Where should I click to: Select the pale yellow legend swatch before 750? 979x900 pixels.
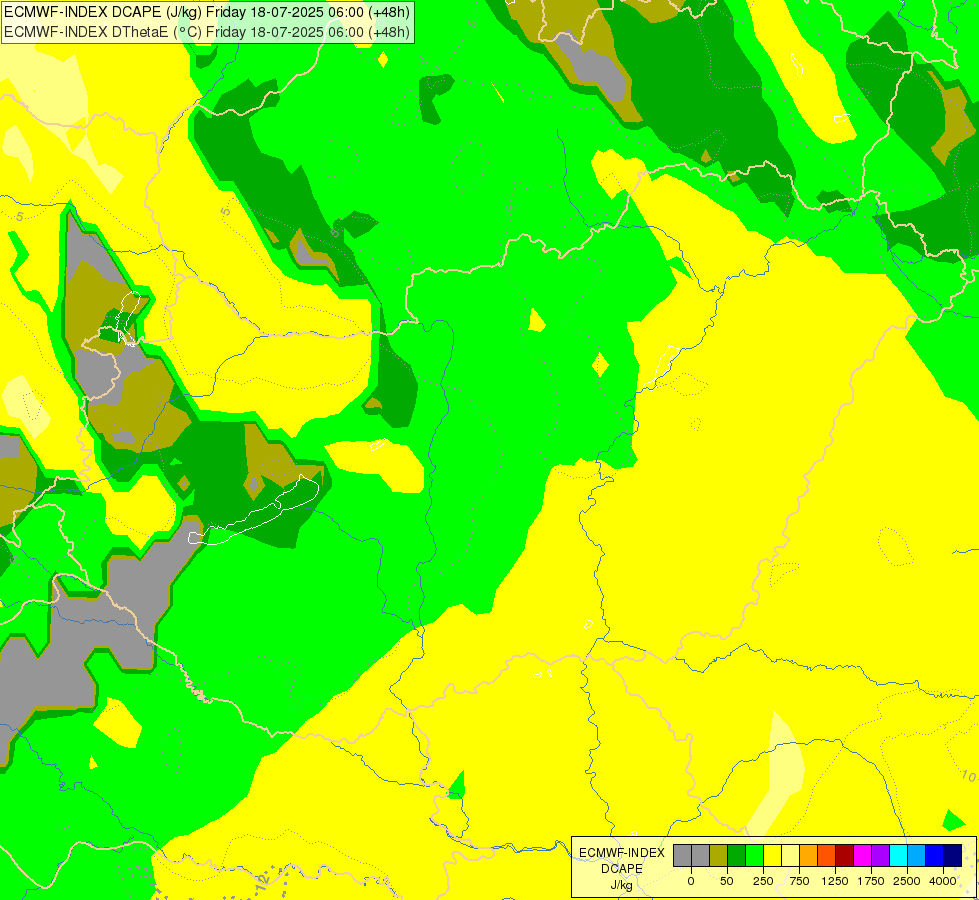(x=790, y=855)
